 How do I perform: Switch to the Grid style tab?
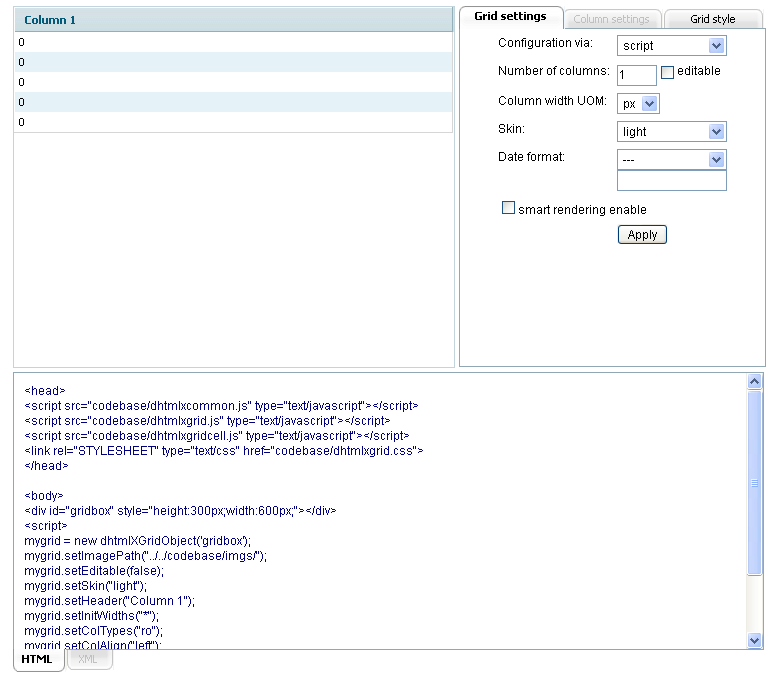click(x=712, y=19)
